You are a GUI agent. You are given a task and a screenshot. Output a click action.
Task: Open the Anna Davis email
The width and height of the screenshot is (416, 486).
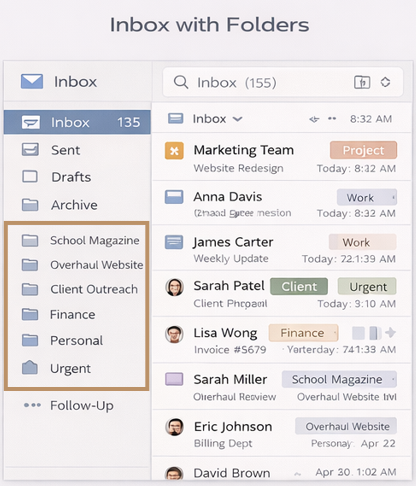pos(282,203)
